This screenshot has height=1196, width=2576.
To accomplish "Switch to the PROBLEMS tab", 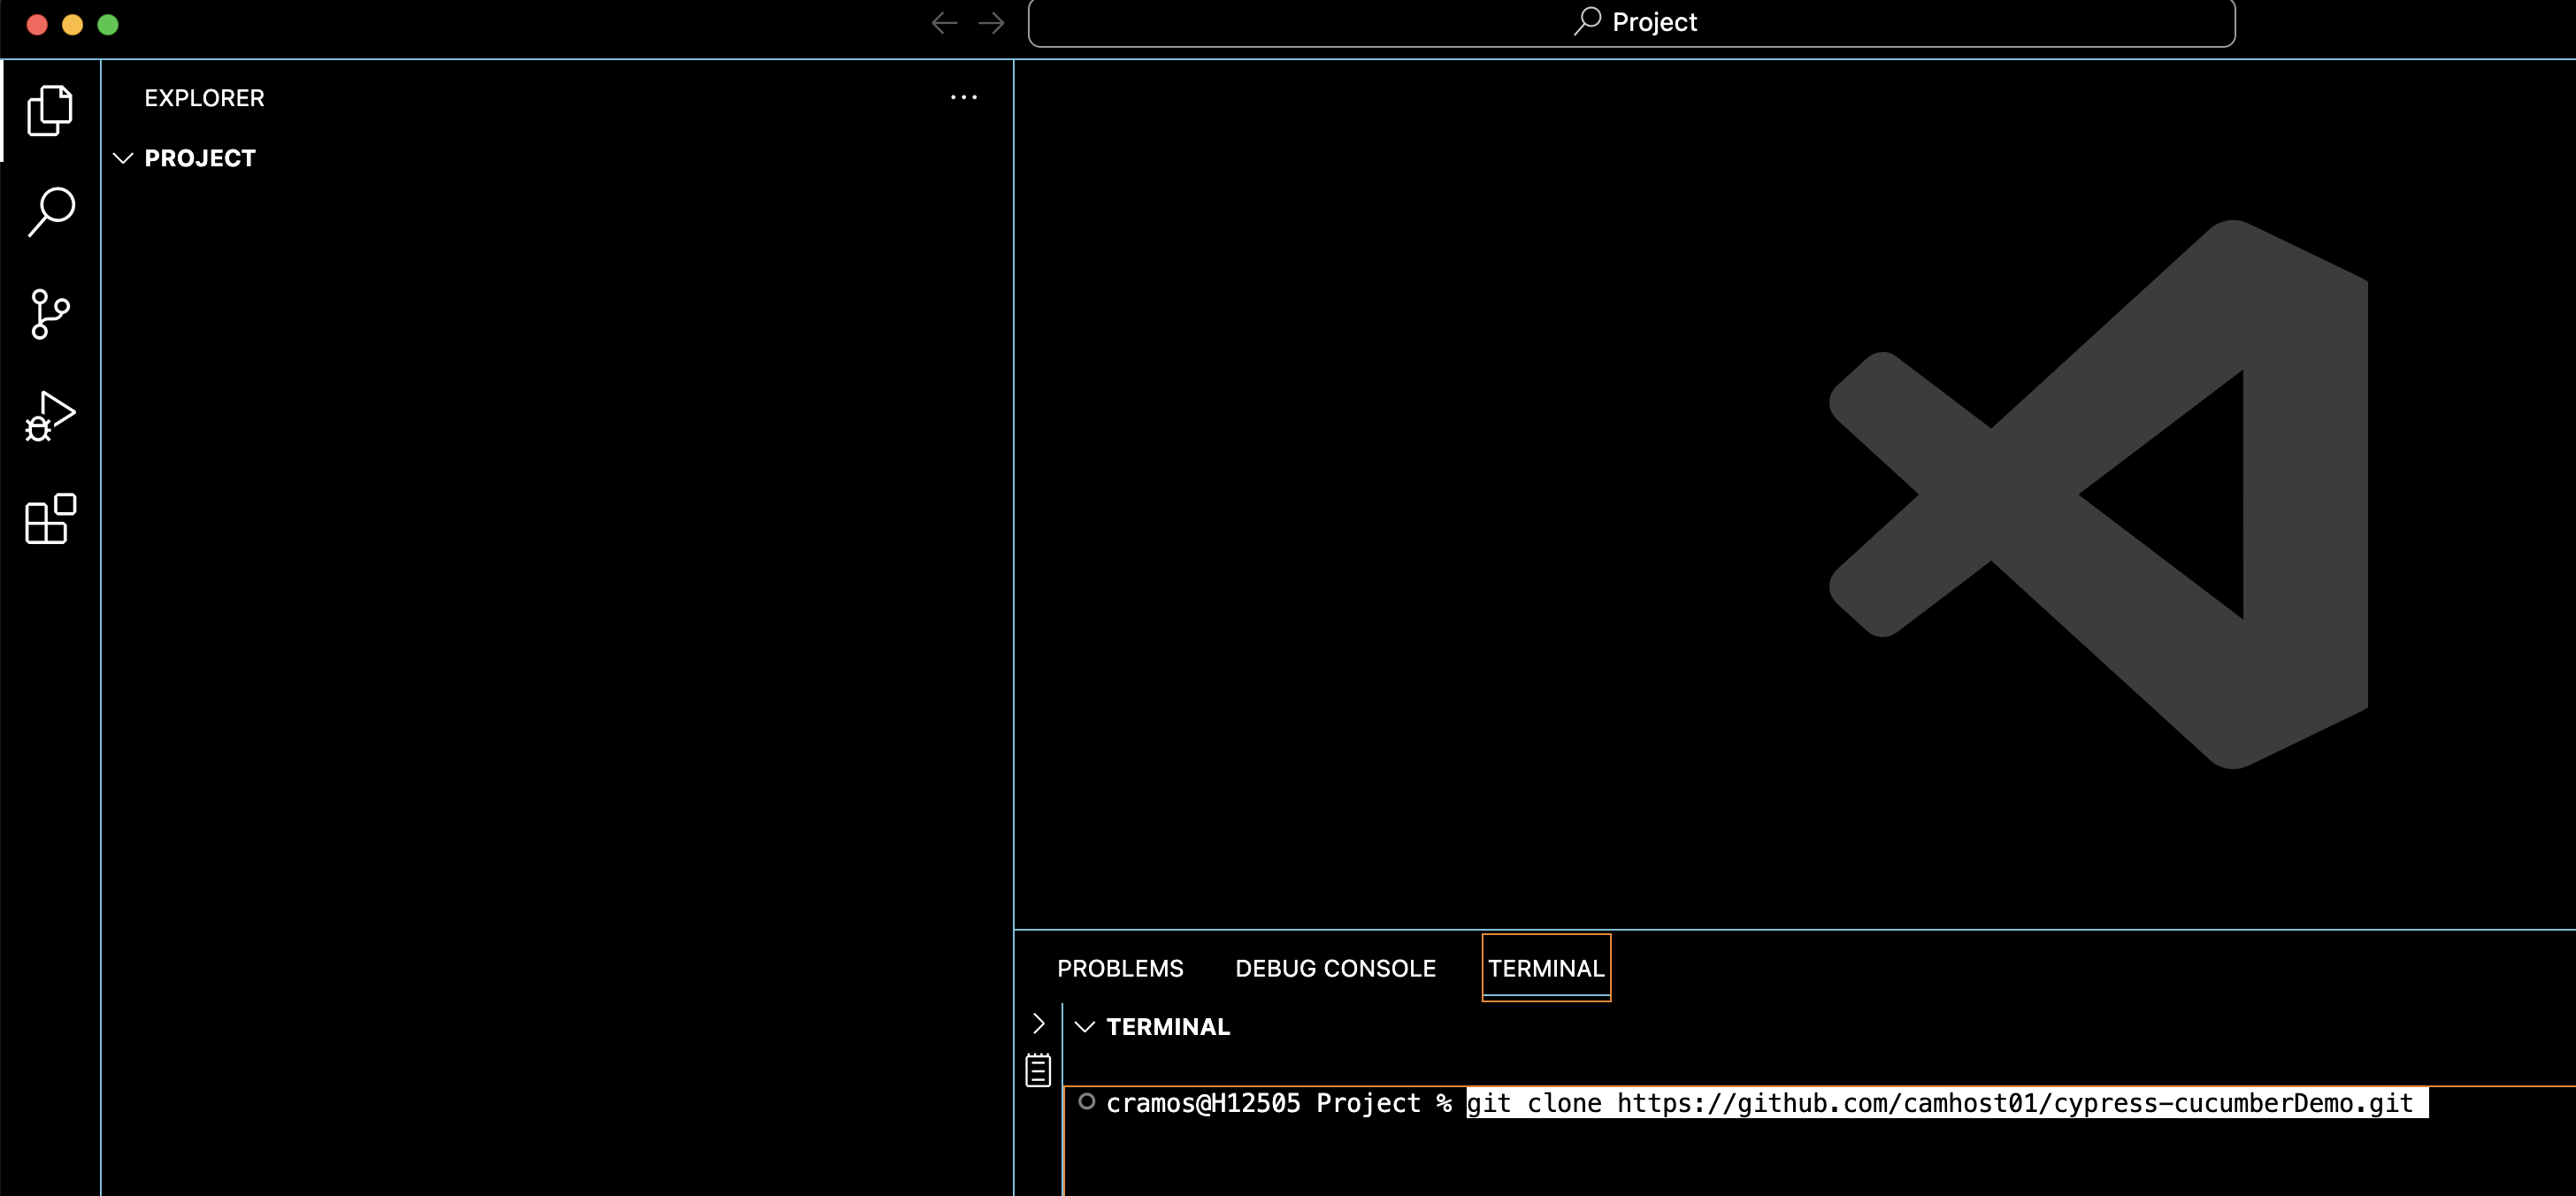I will point(1119,968).
